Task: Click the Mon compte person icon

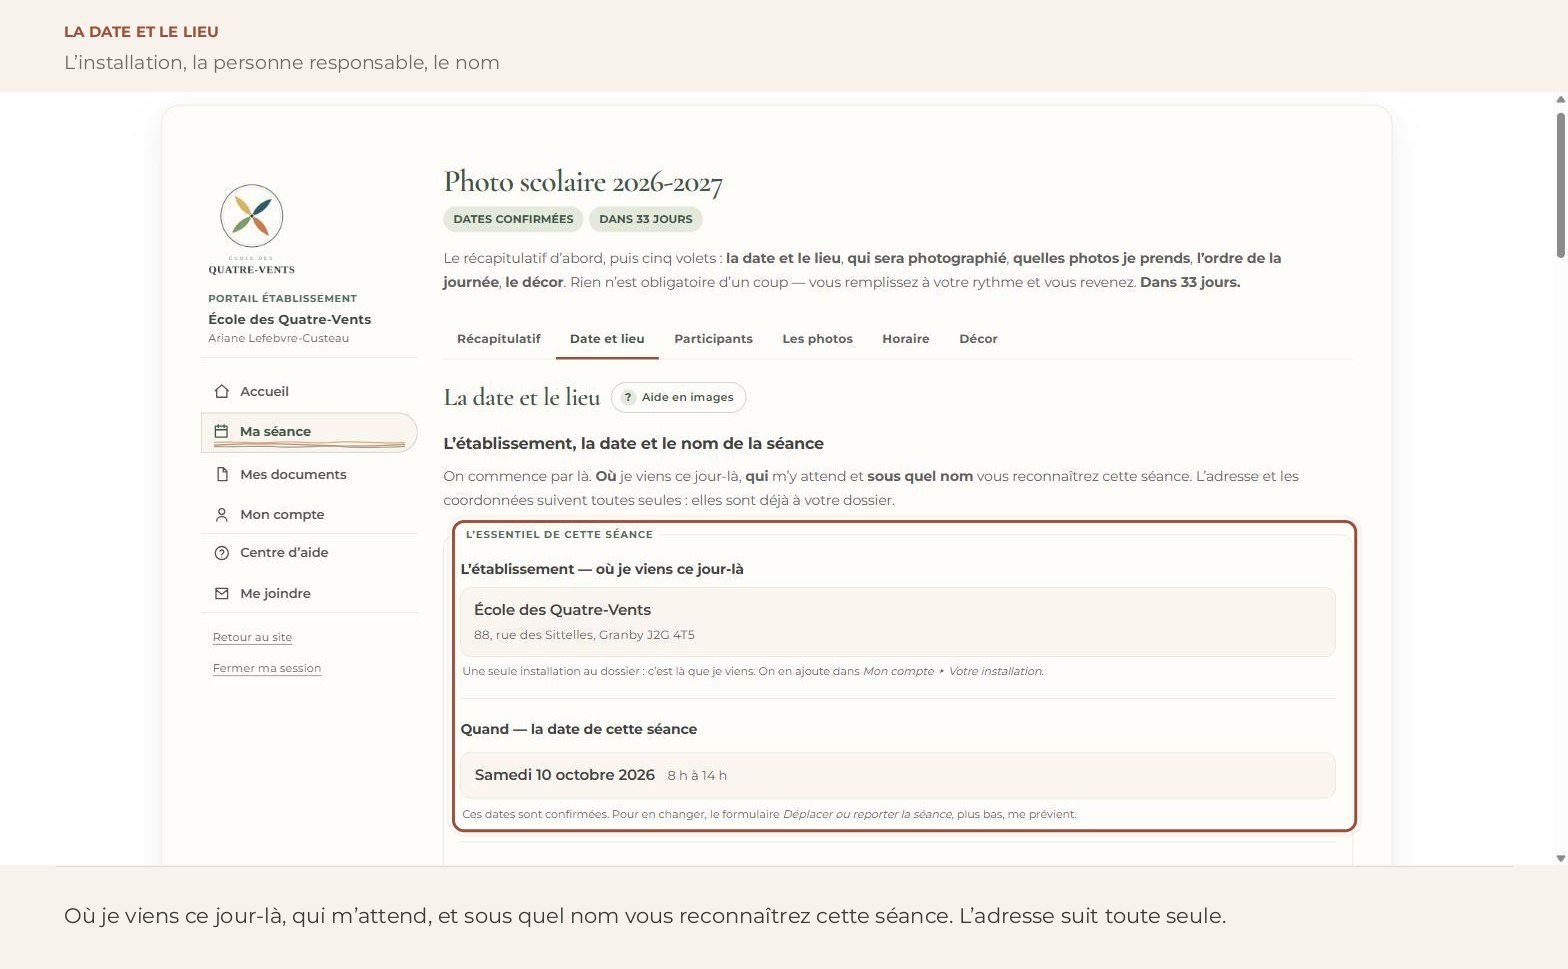Action: [x=222, y=515]
